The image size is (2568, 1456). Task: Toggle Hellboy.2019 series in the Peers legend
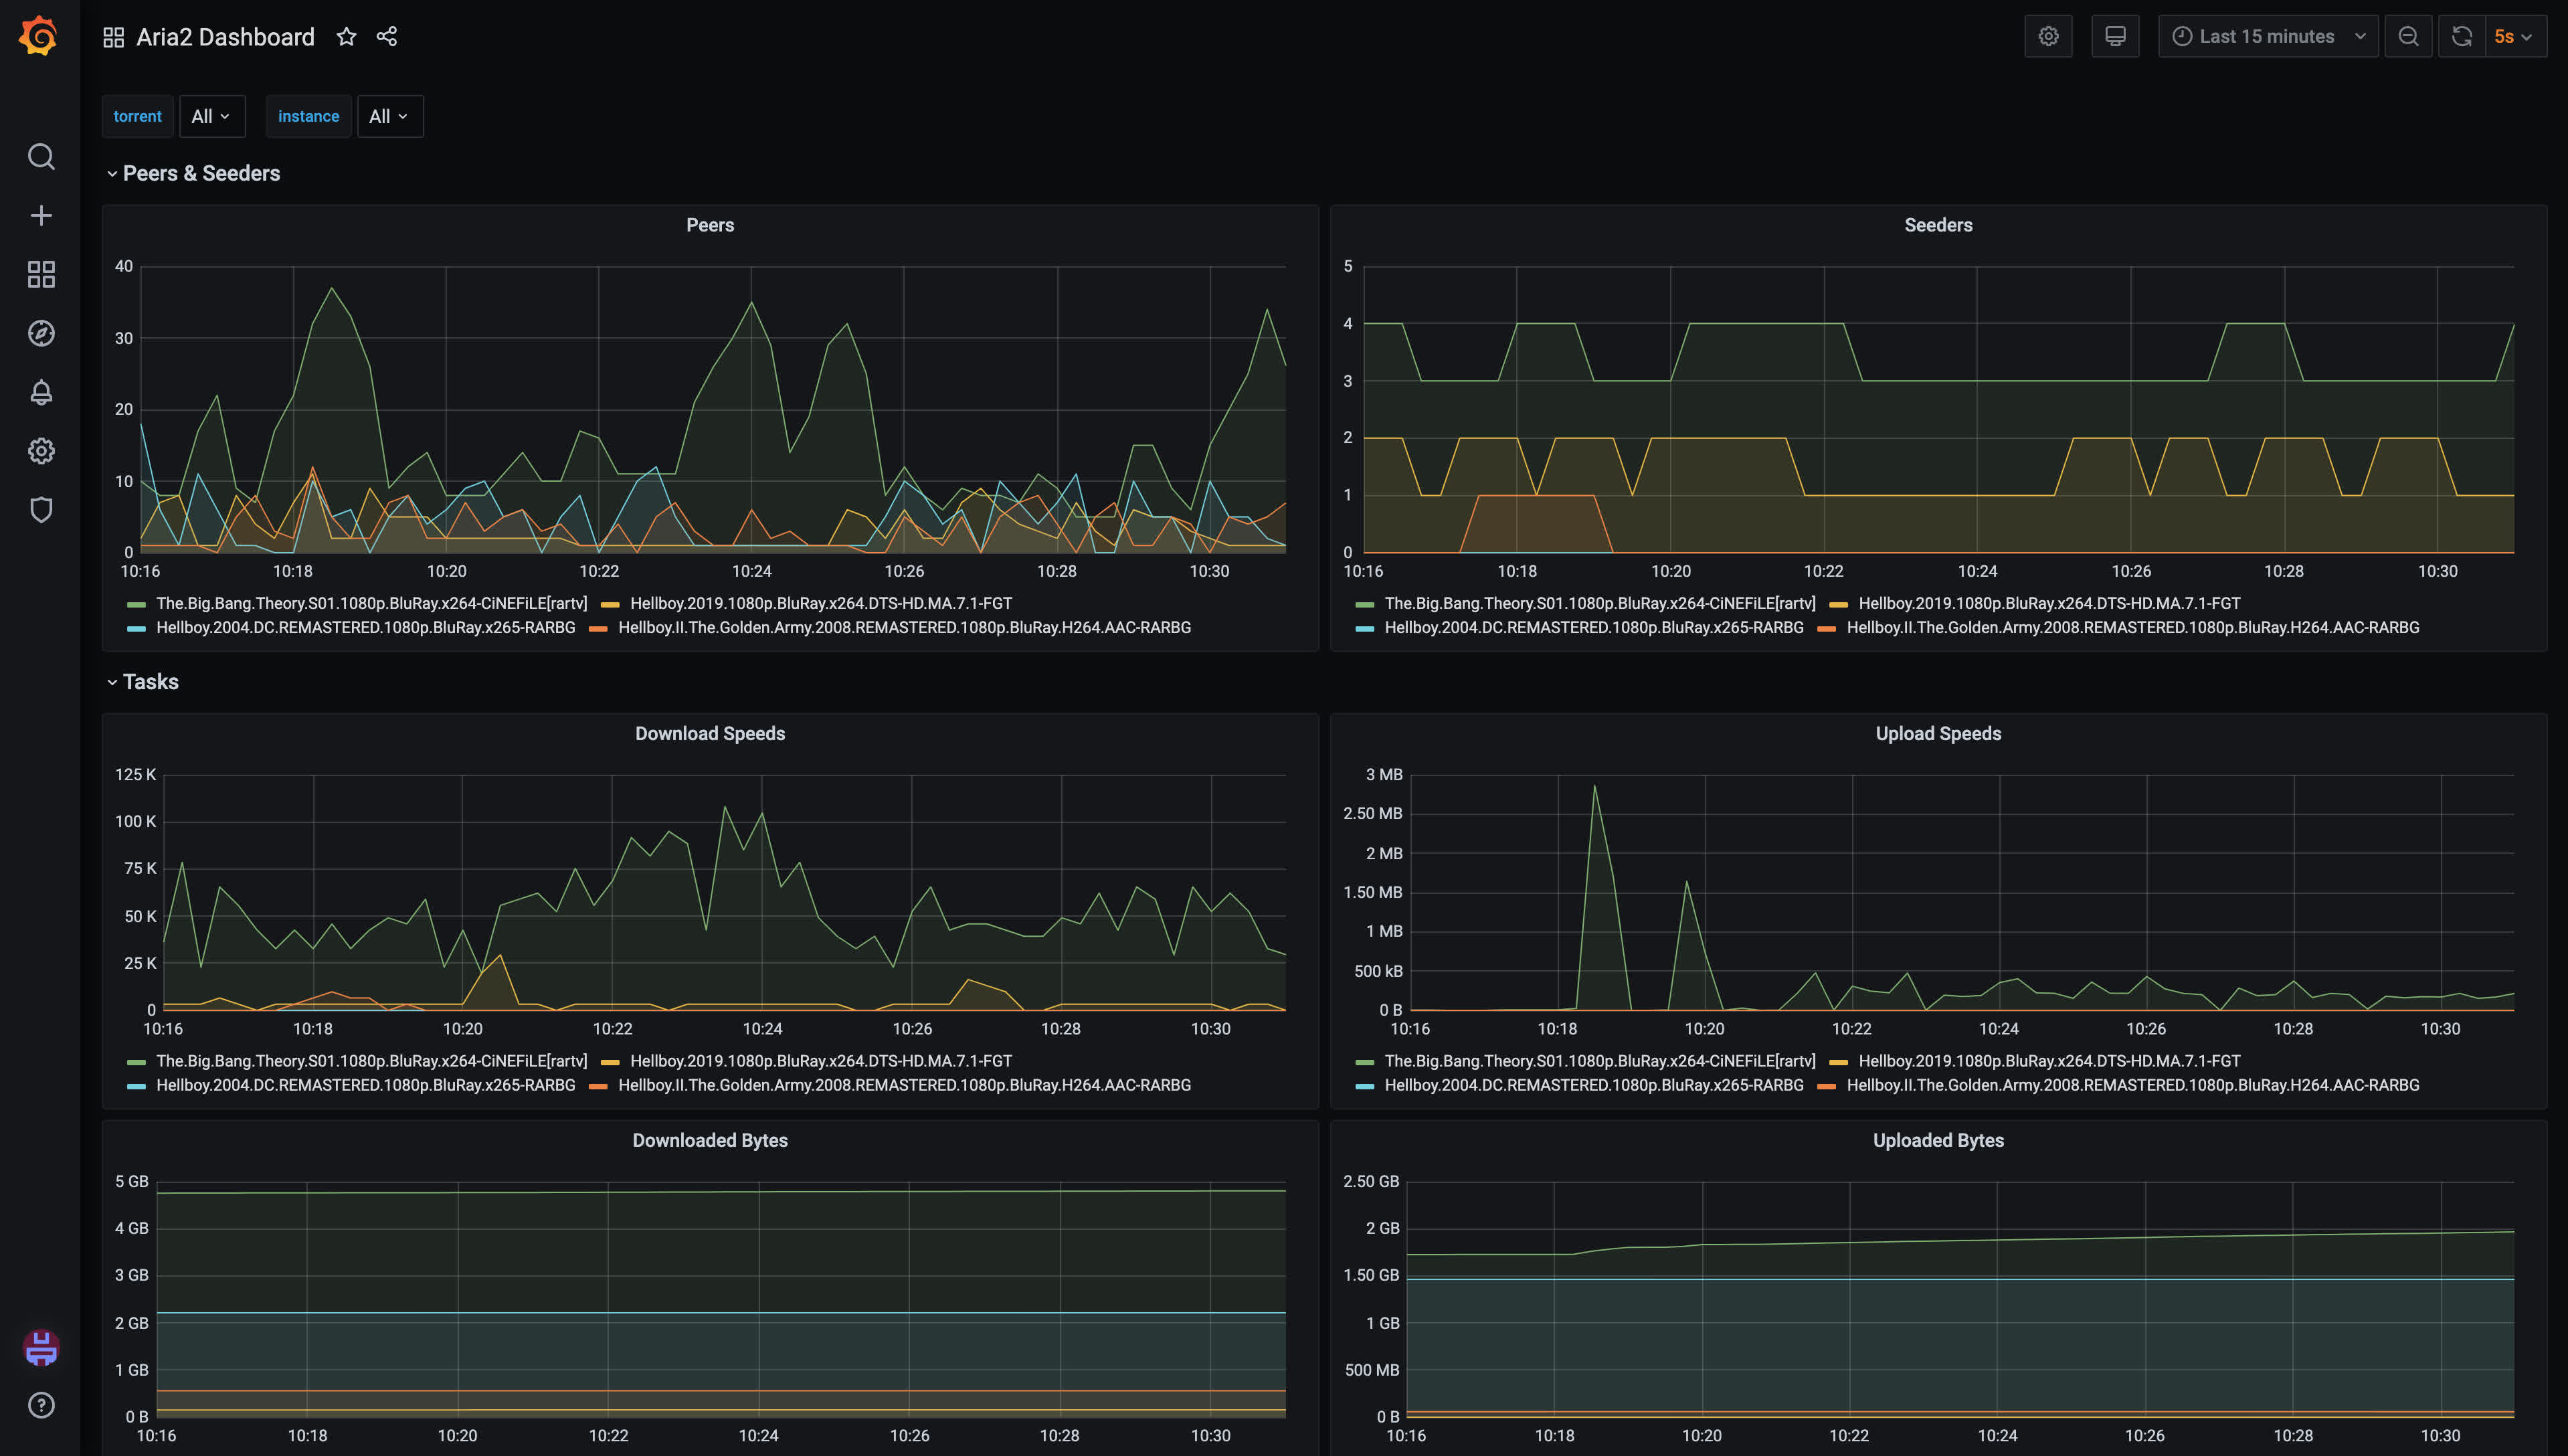820,603
